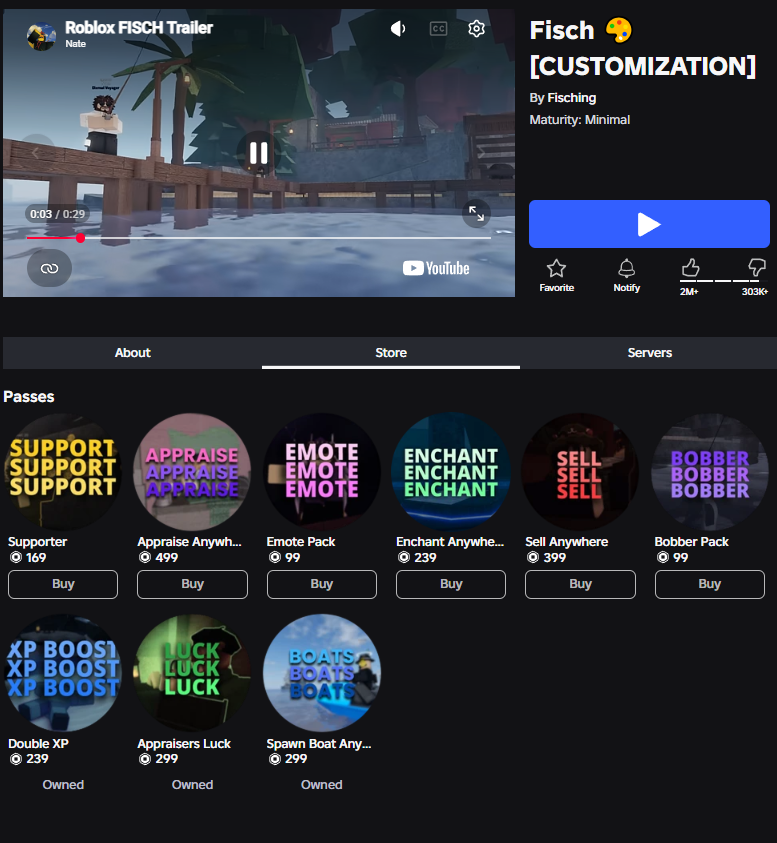Click the Robux icon beside price 499

tap(145, 558)
